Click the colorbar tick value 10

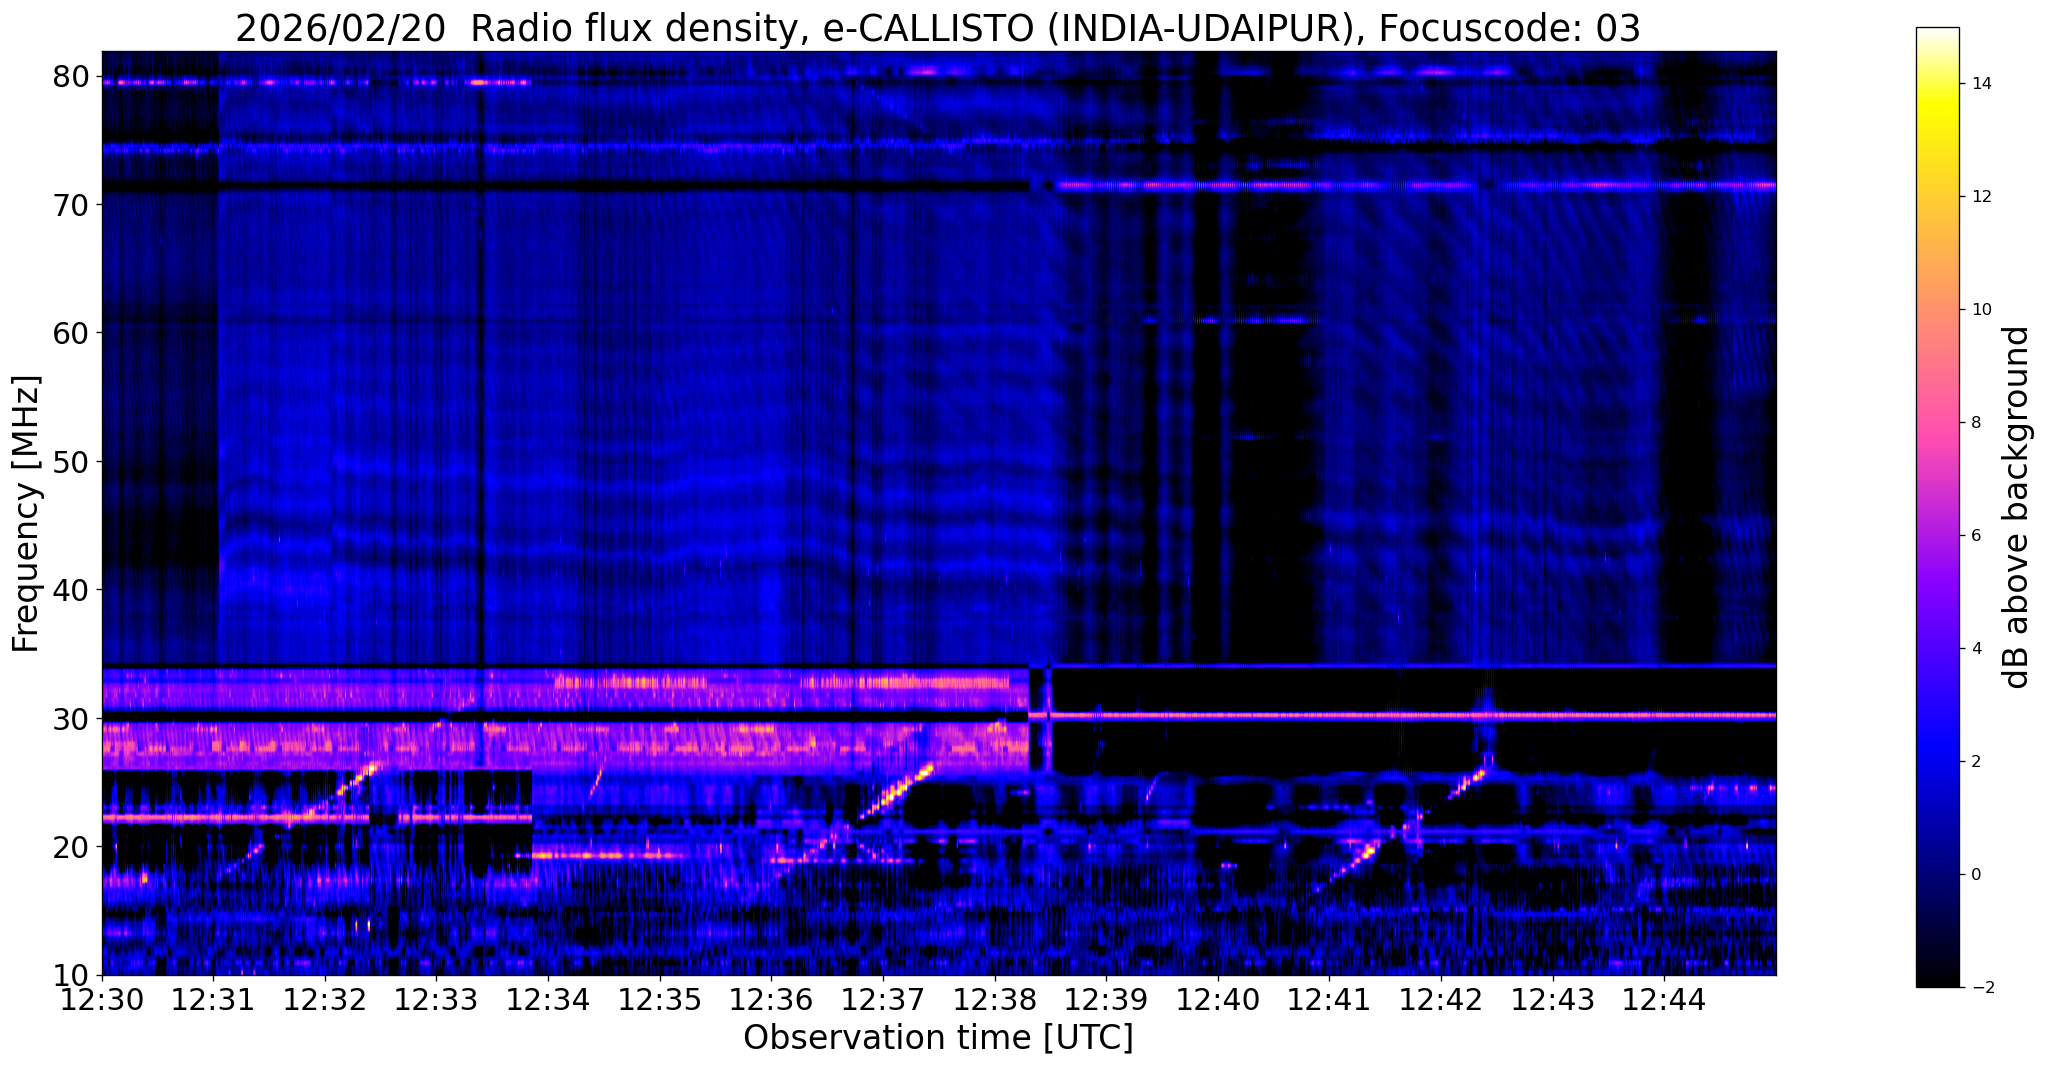point(1980,310)
